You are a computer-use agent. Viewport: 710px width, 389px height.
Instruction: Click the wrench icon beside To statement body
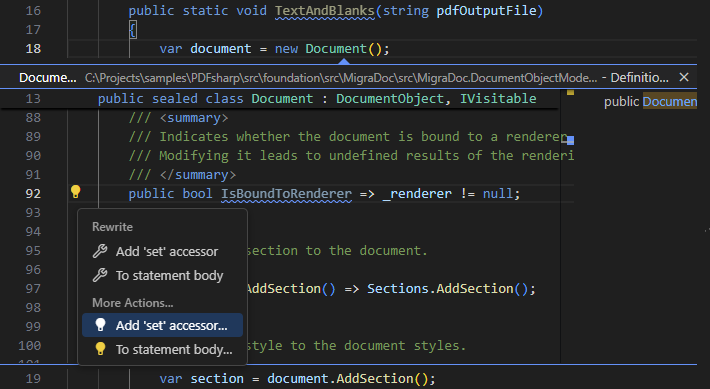pos(100,275)
